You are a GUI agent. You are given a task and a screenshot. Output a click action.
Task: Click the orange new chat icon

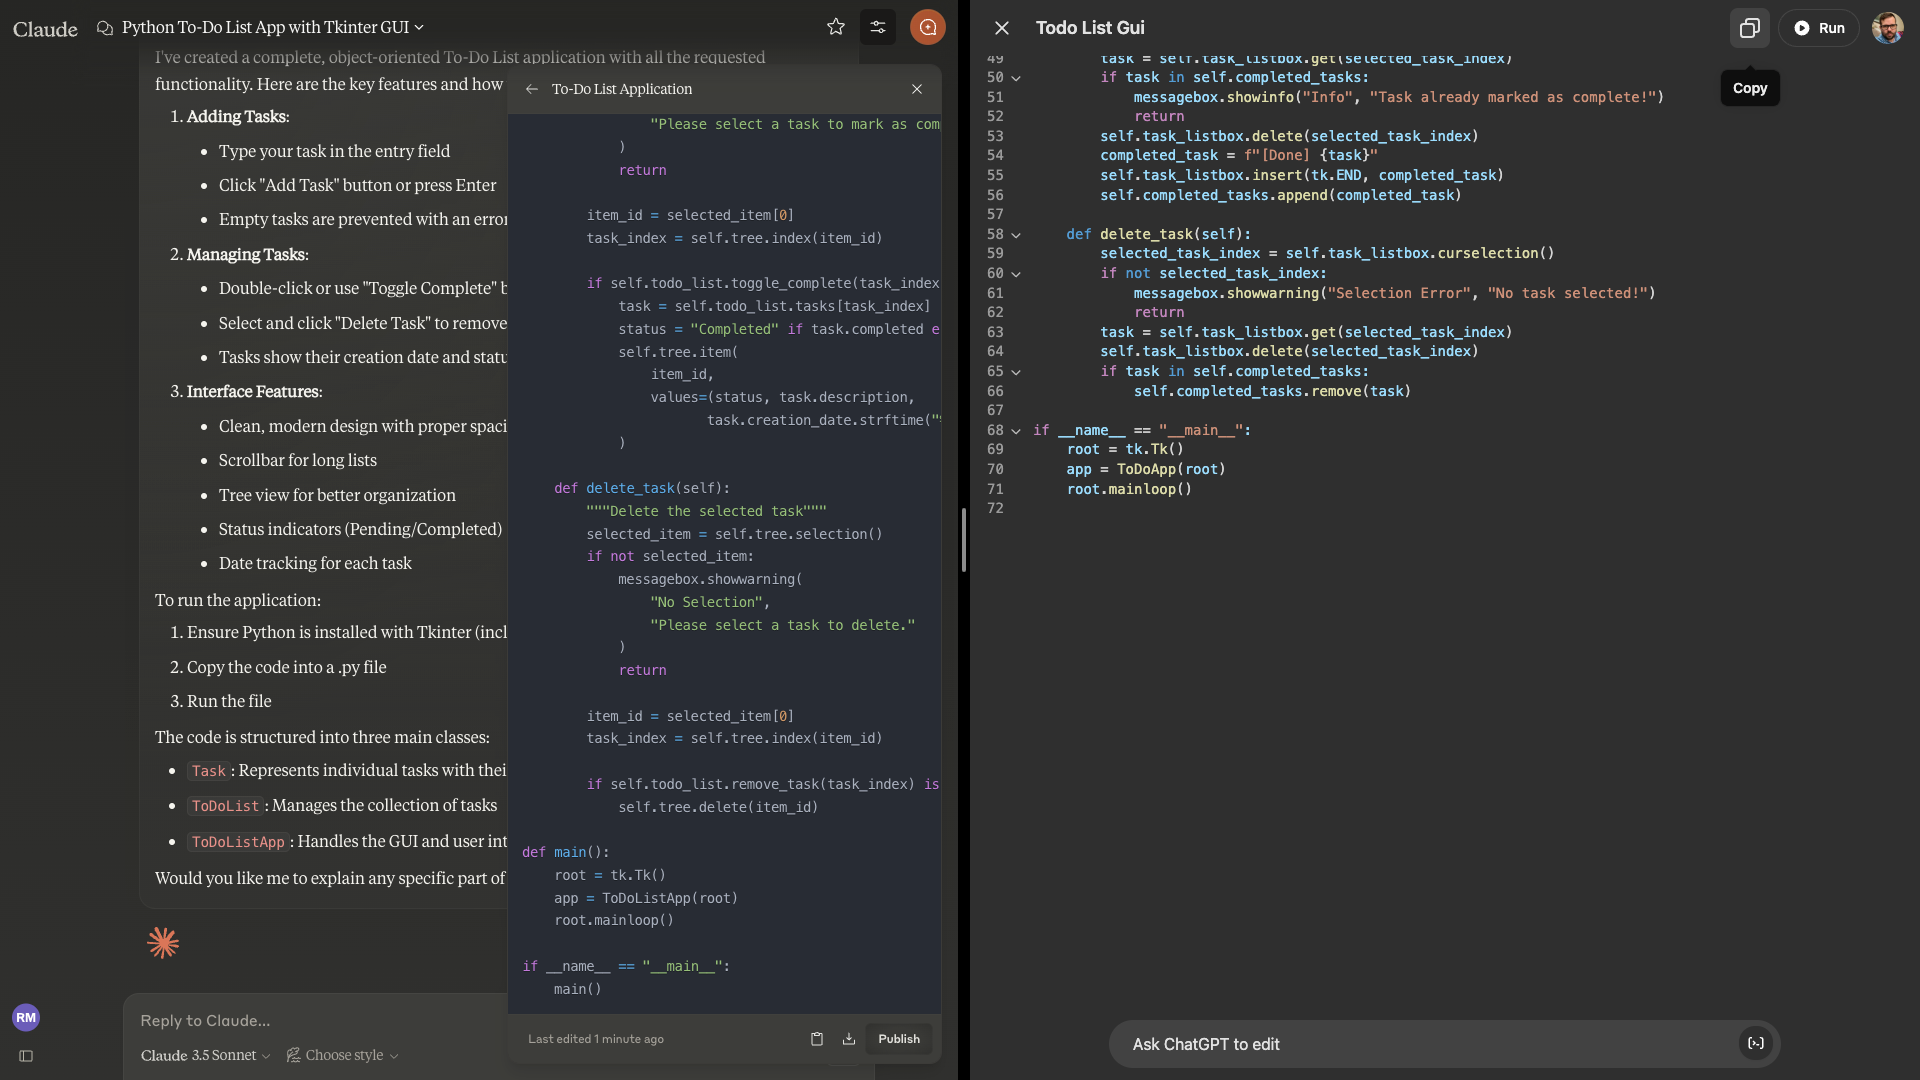927,27
